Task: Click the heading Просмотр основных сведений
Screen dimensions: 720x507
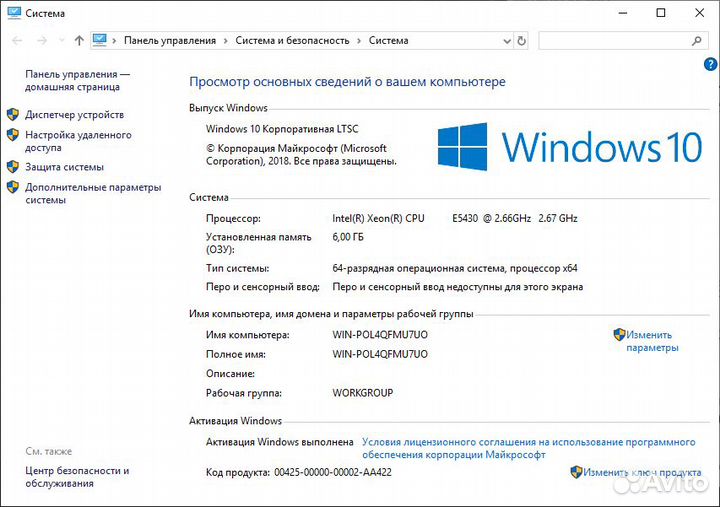Action: coord(347,82)
